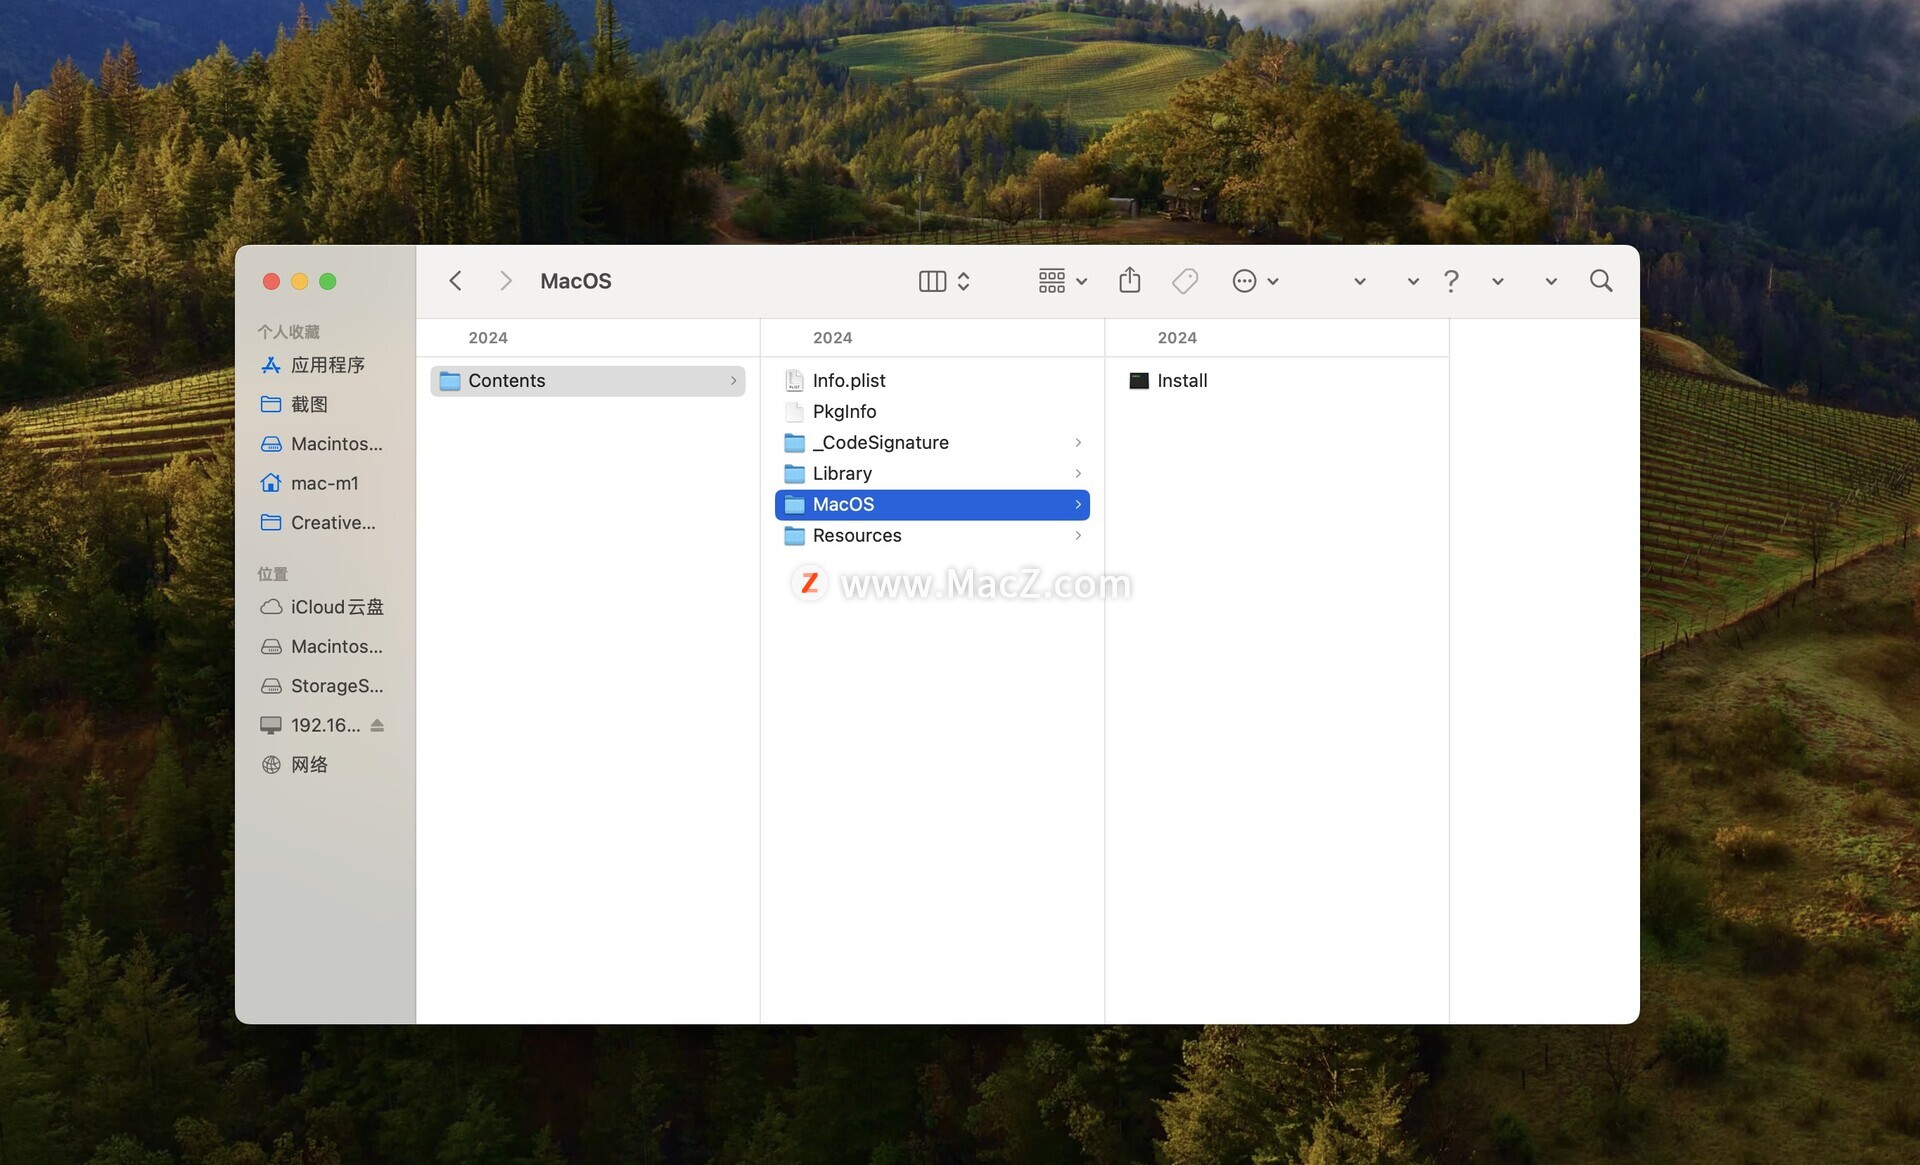Open the mac-m1 home folder
Image resolution: width=1920 pixels, height=1165 pixels.
[324, 483]
